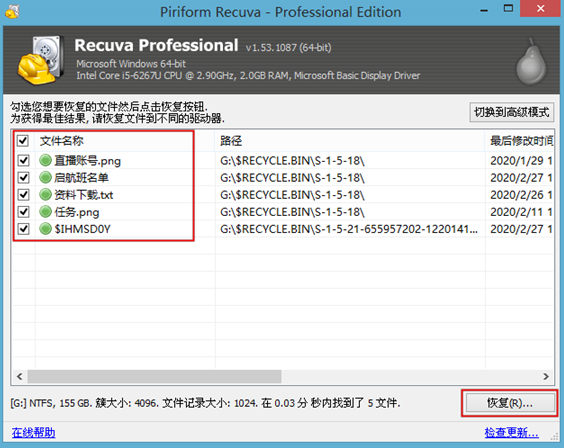Sort by 最后修改时间 column header

coord(519,141)
